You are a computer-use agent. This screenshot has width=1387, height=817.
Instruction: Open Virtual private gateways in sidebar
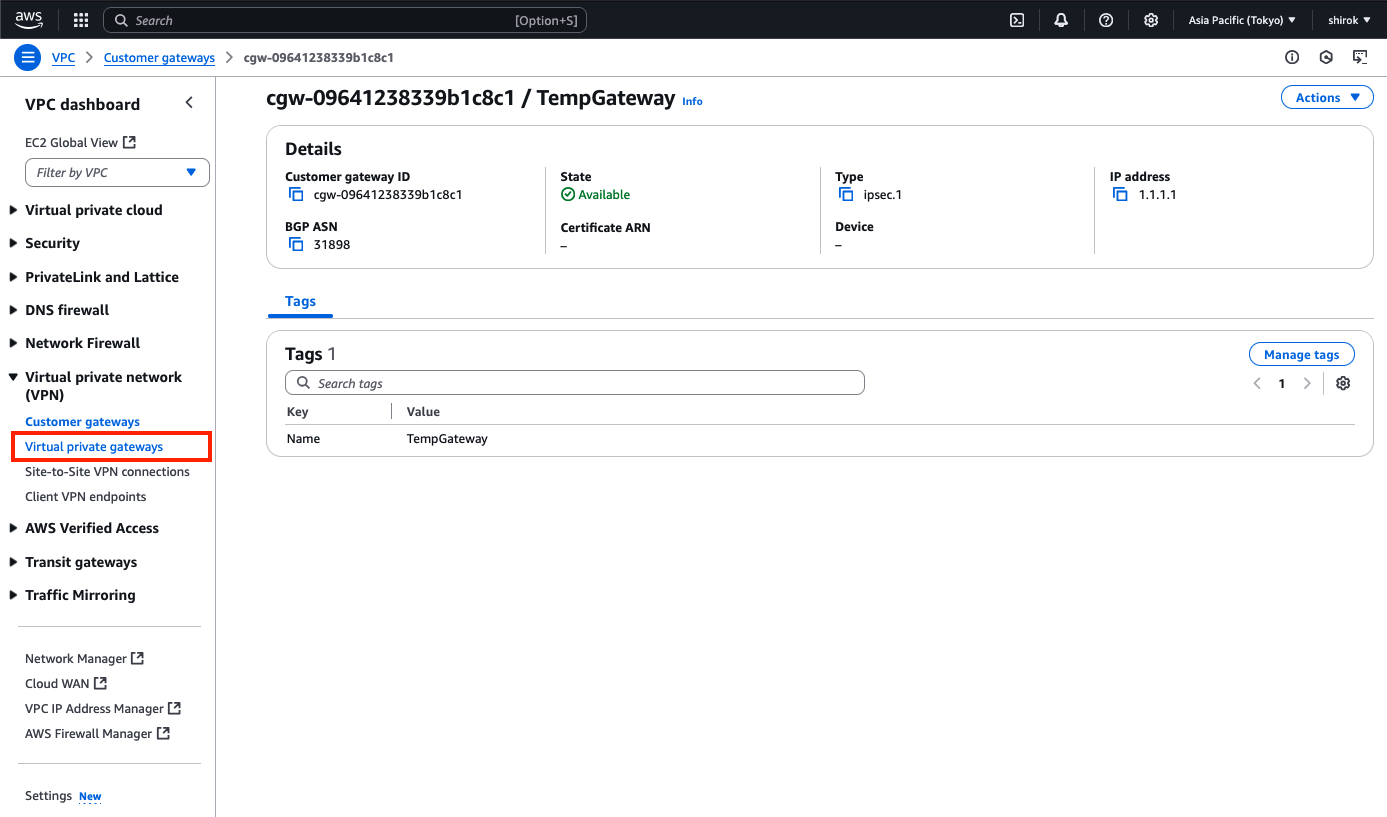[94, 447]
